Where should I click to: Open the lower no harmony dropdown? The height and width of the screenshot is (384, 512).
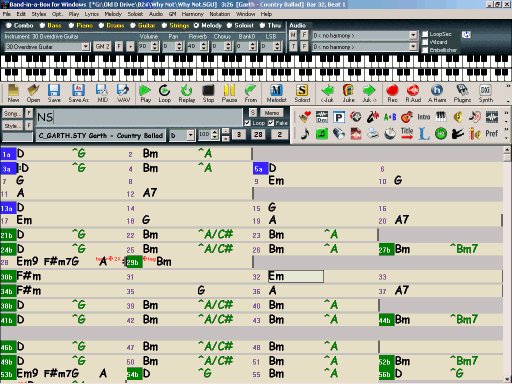point(413,47)
